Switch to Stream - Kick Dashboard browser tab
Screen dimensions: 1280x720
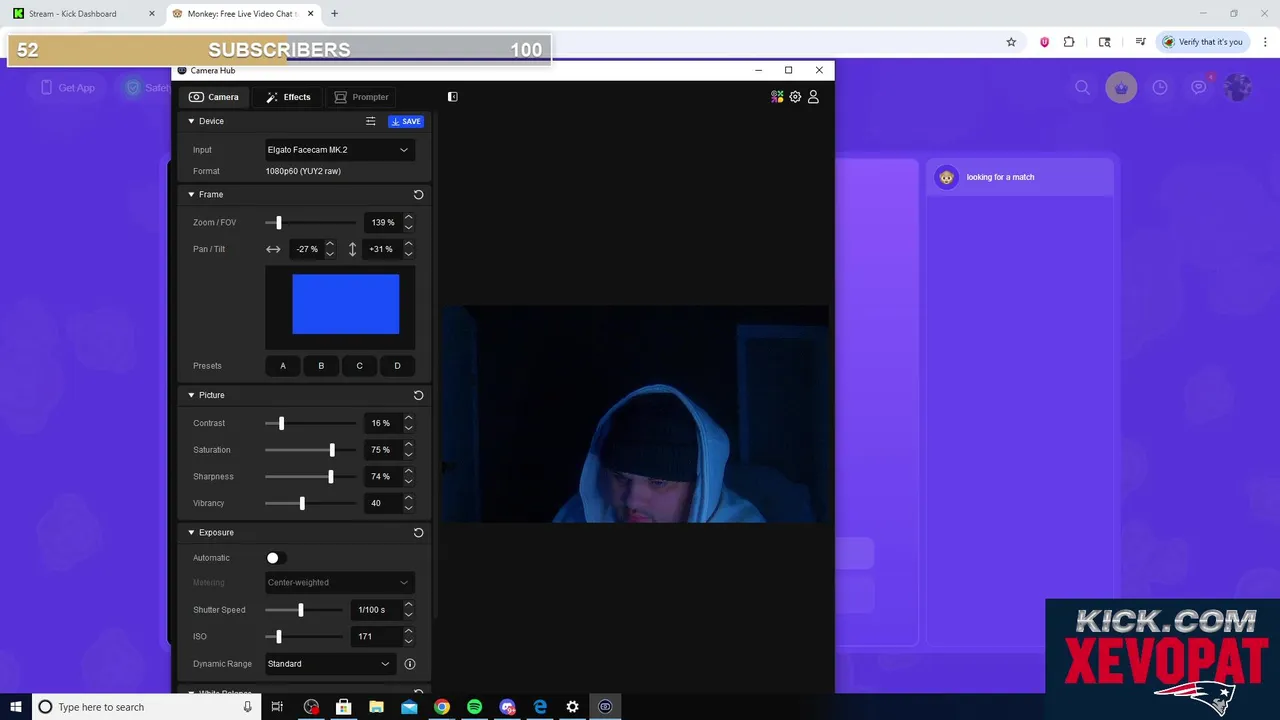83,14
